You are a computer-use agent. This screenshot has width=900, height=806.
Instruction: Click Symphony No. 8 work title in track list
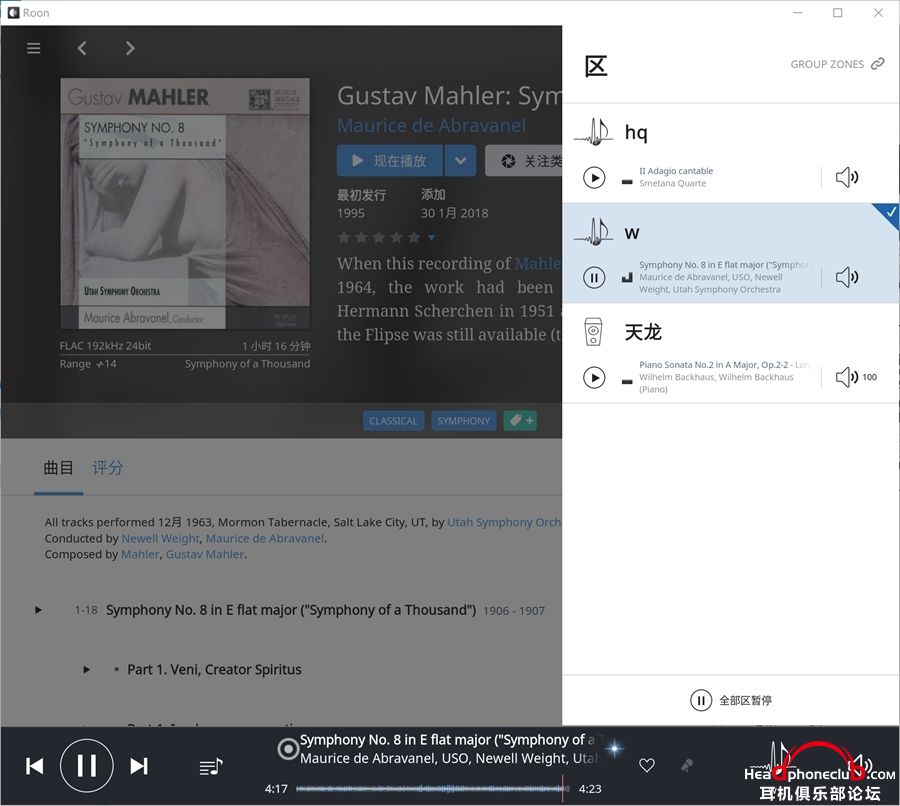pyautogui.click(x=291, y=610)
